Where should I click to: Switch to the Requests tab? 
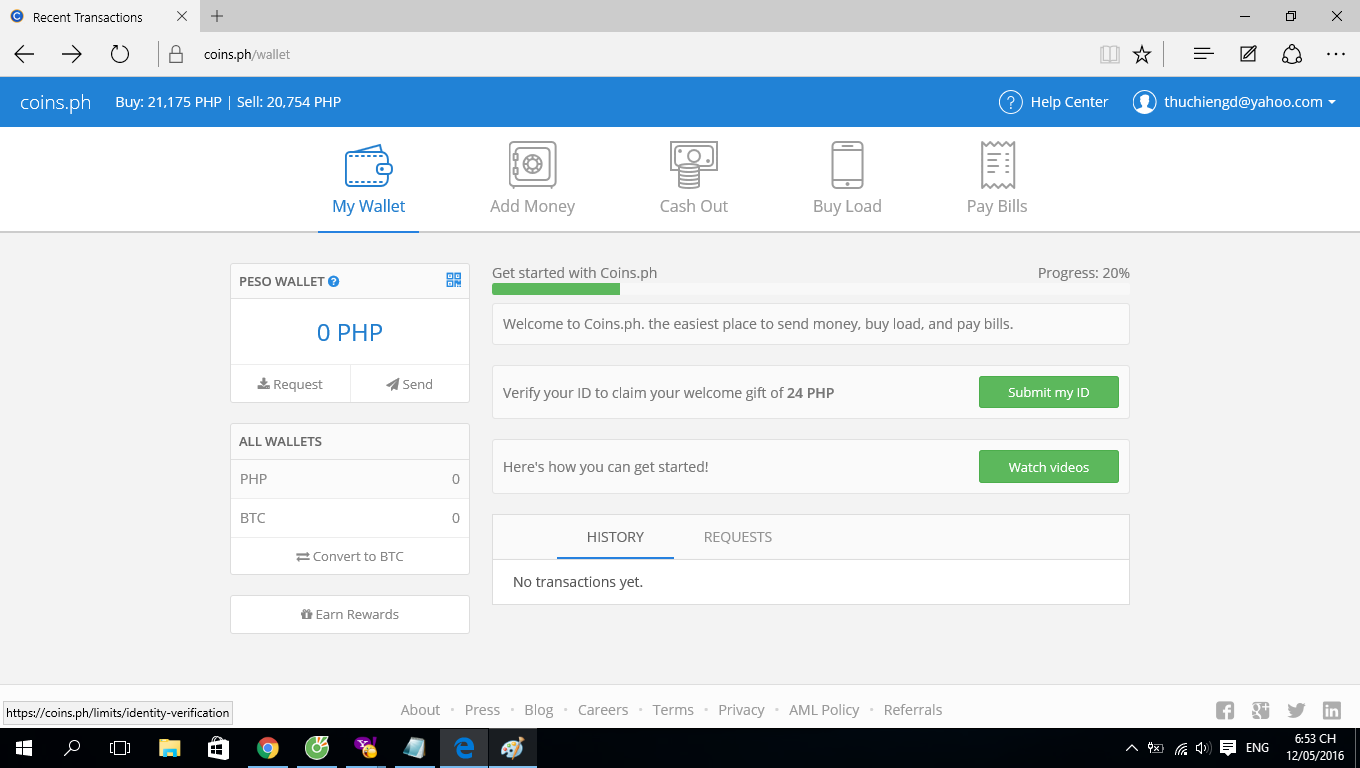click(737, 537)
